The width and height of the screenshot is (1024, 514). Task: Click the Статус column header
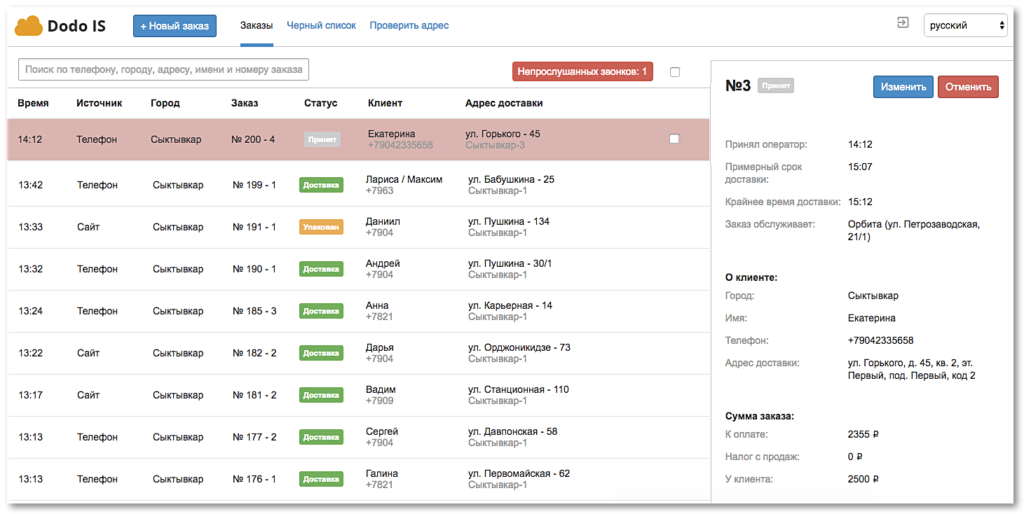click(321, 103)
